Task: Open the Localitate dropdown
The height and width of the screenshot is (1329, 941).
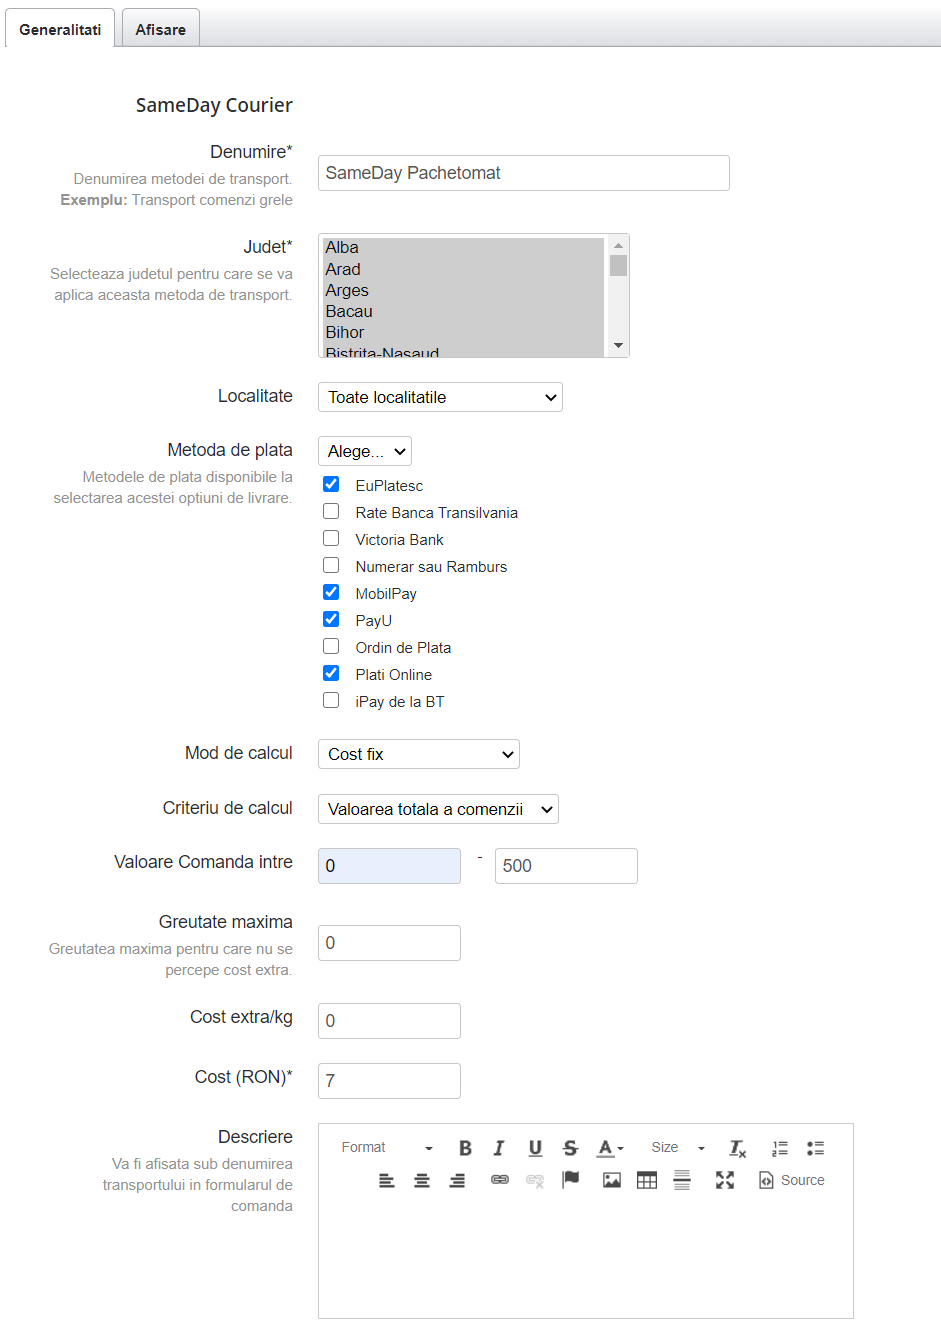Action: click(x=440, y=397)
